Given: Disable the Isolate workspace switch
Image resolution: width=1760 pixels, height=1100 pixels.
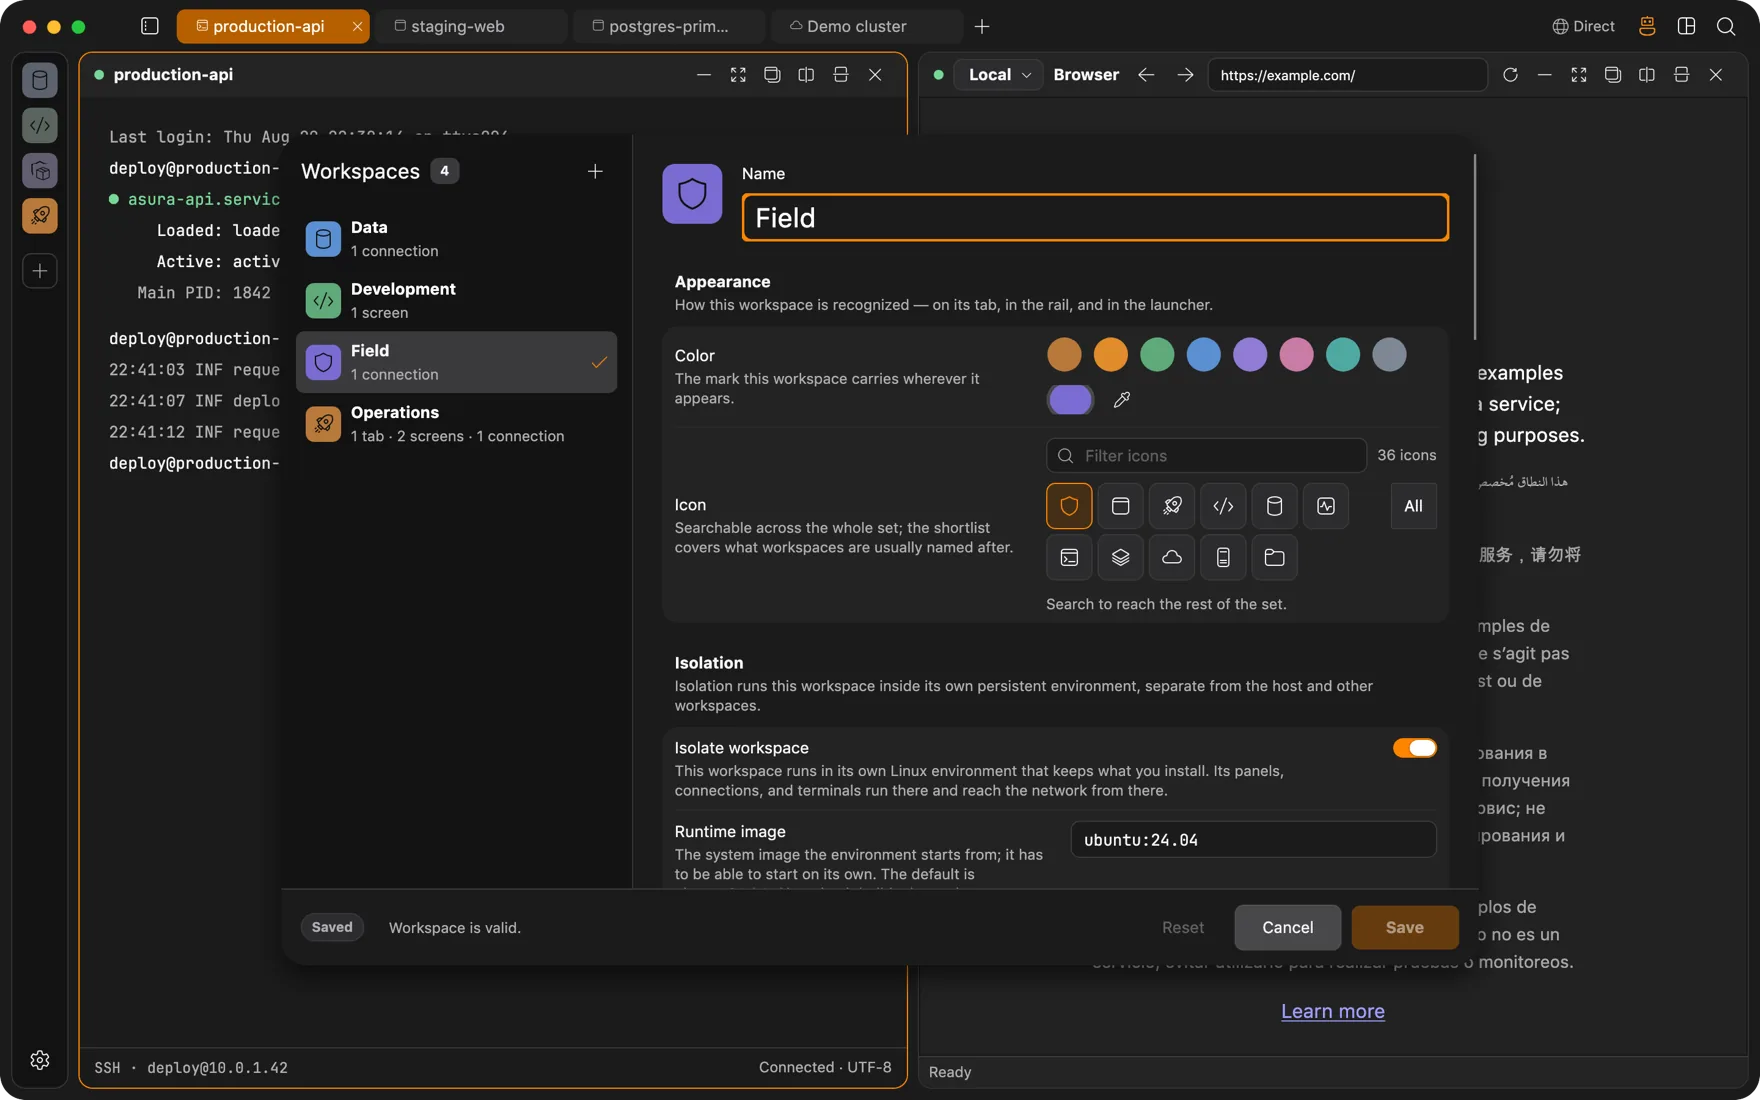Looking at the screenshot, I should point(1414,748).
